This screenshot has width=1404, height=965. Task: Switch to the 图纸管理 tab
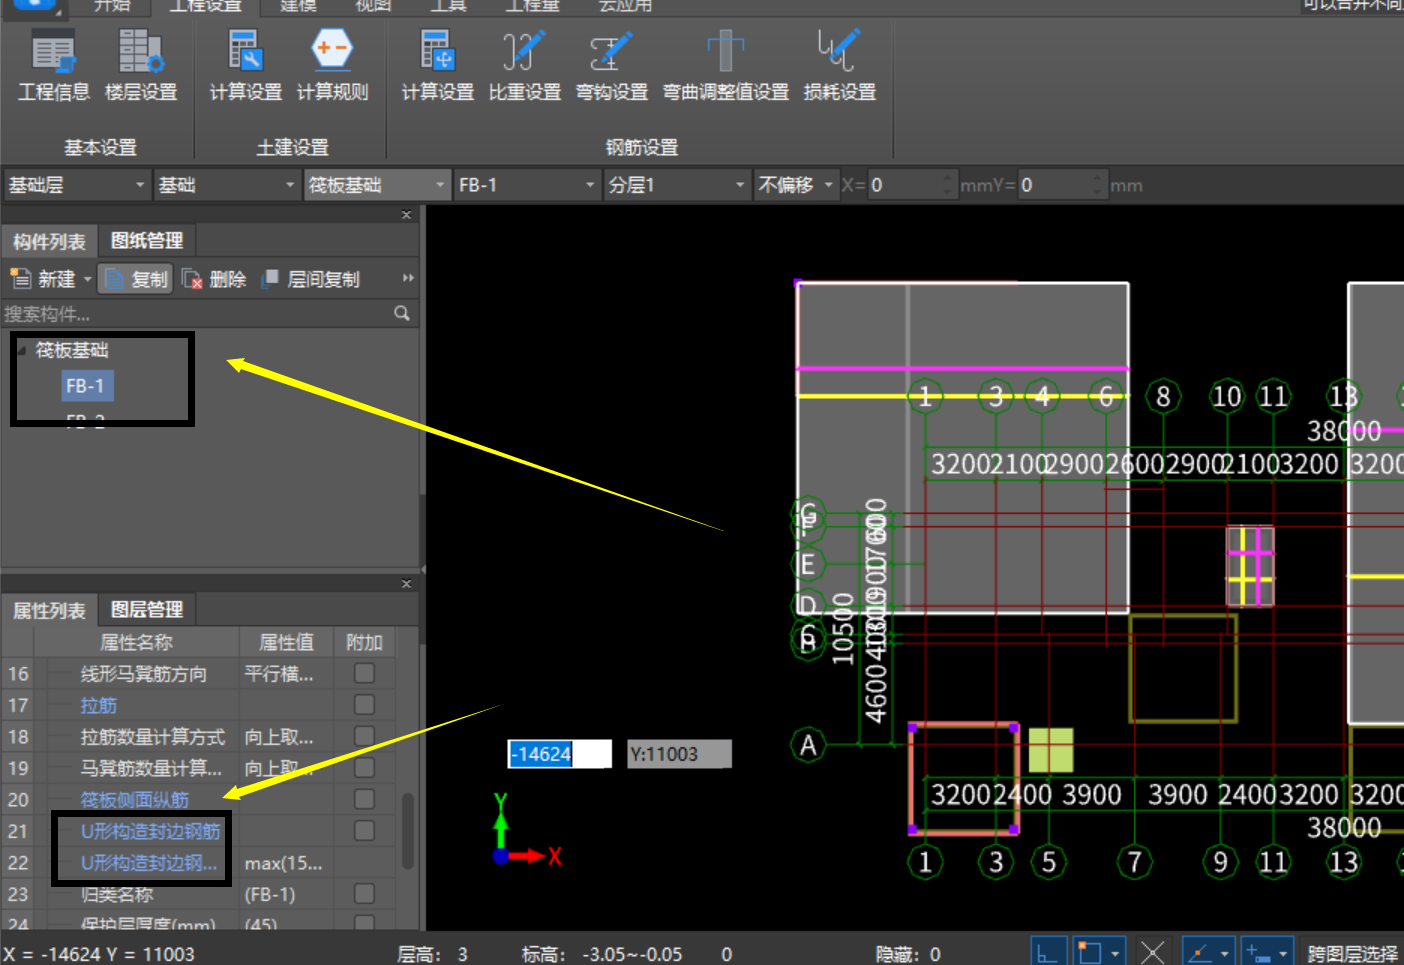[147, 241]
